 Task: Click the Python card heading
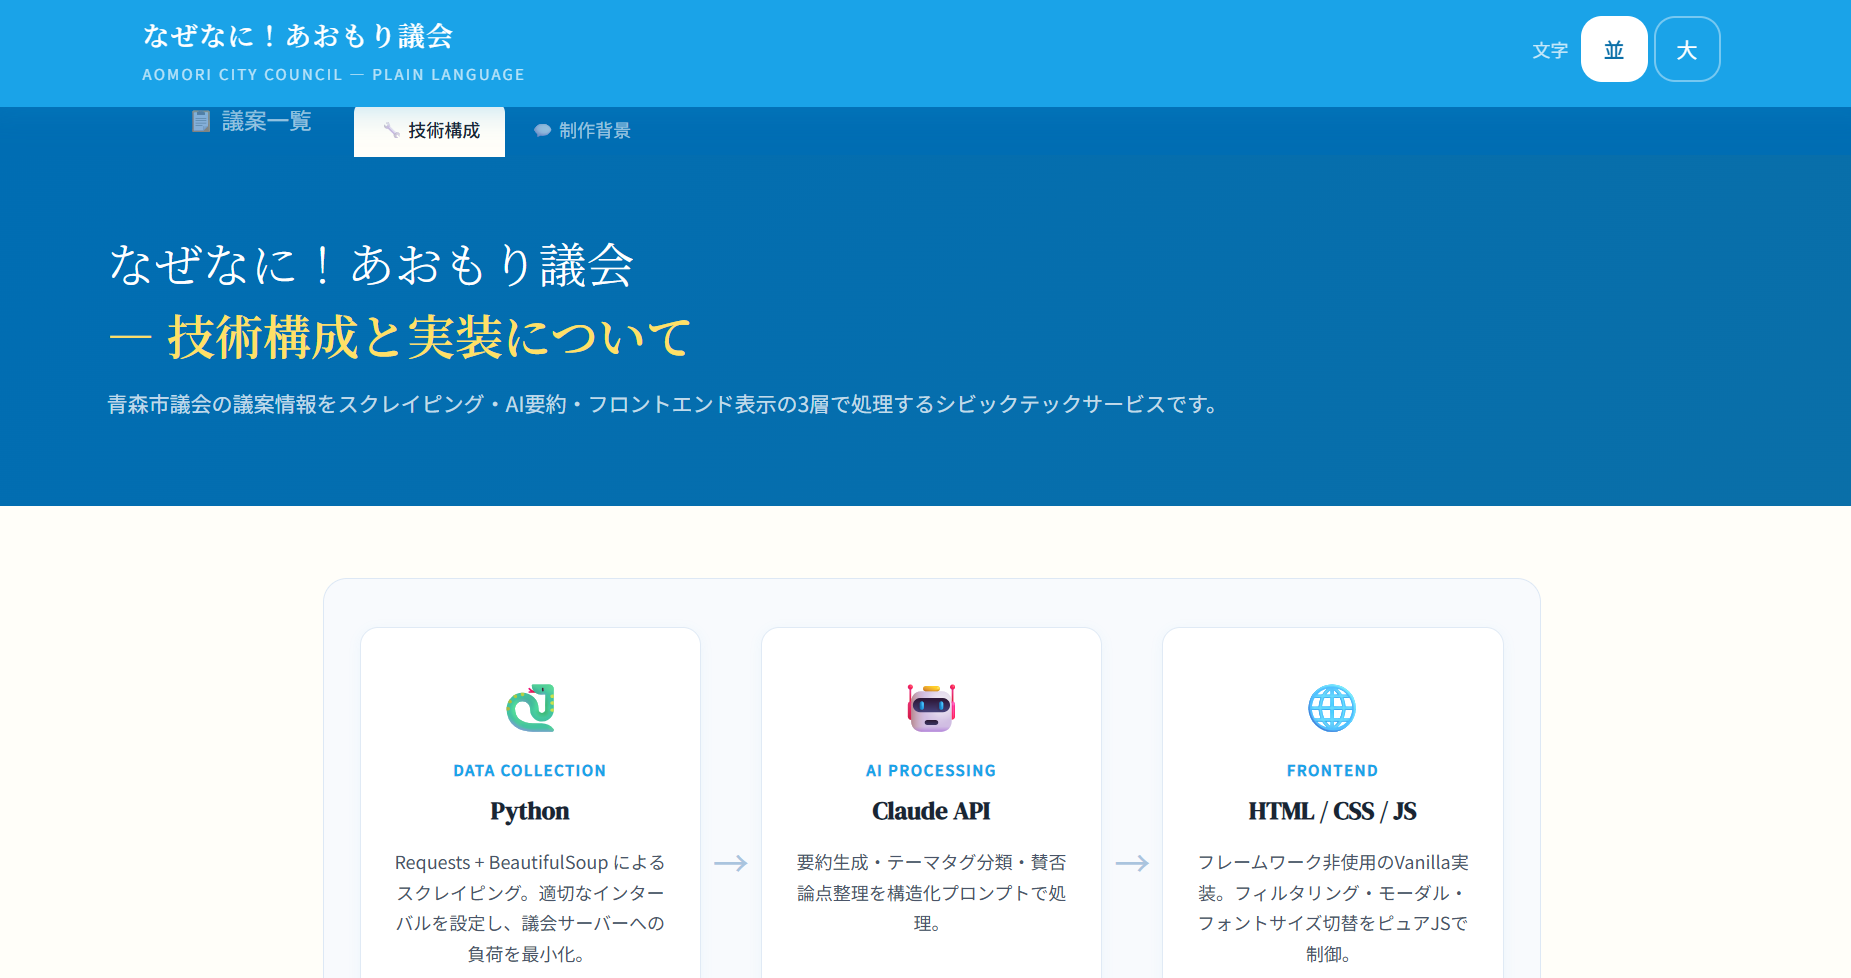pyautogui.click(x=530, y=811)
